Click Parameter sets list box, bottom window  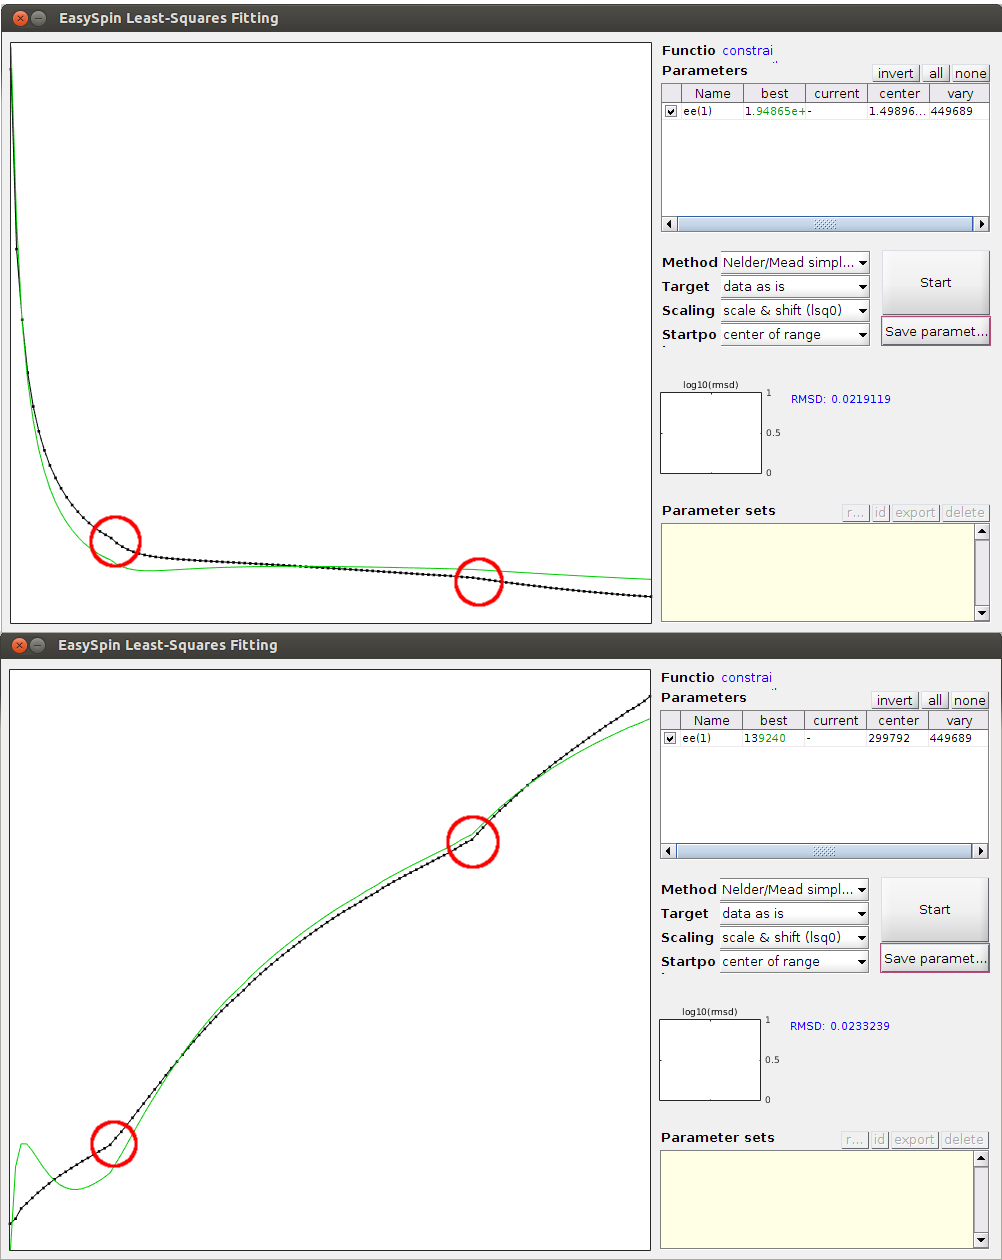tap(817, 1200)
